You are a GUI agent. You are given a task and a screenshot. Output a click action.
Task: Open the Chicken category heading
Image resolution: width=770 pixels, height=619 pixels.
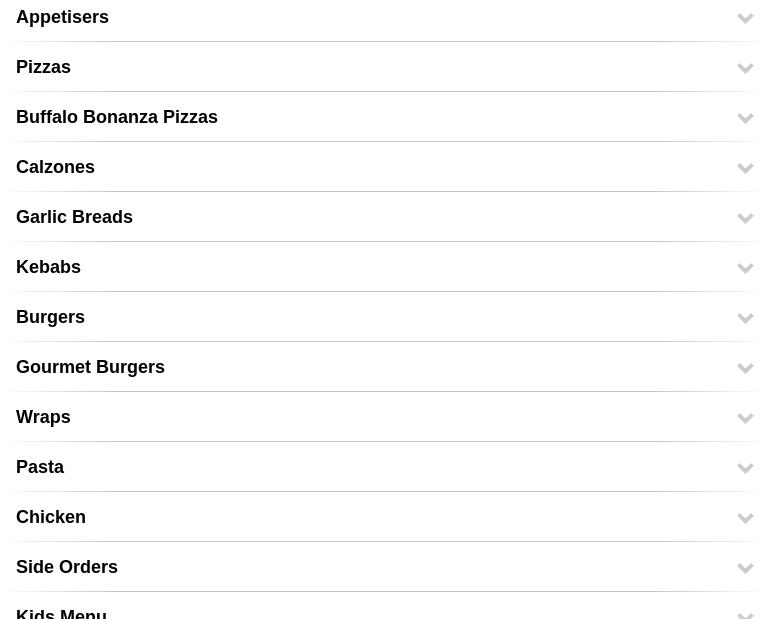click(x=51, y=517)
